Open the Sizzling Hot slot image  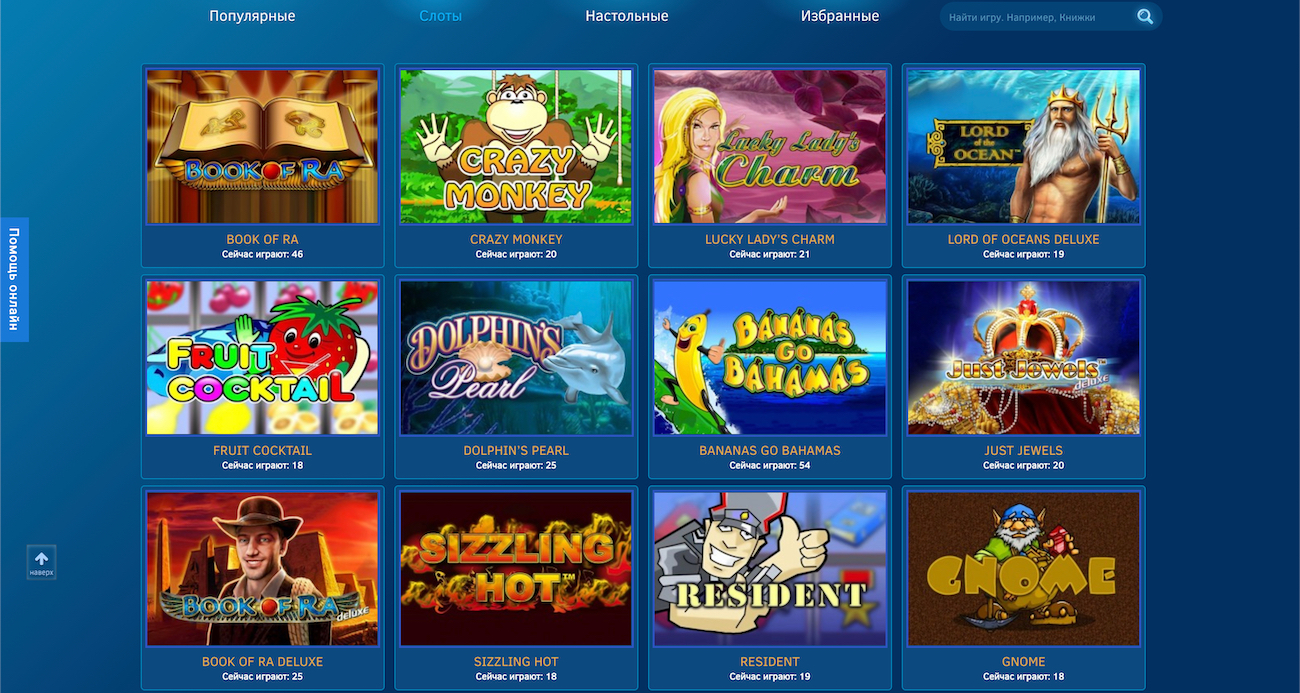(x=516, y=568)
